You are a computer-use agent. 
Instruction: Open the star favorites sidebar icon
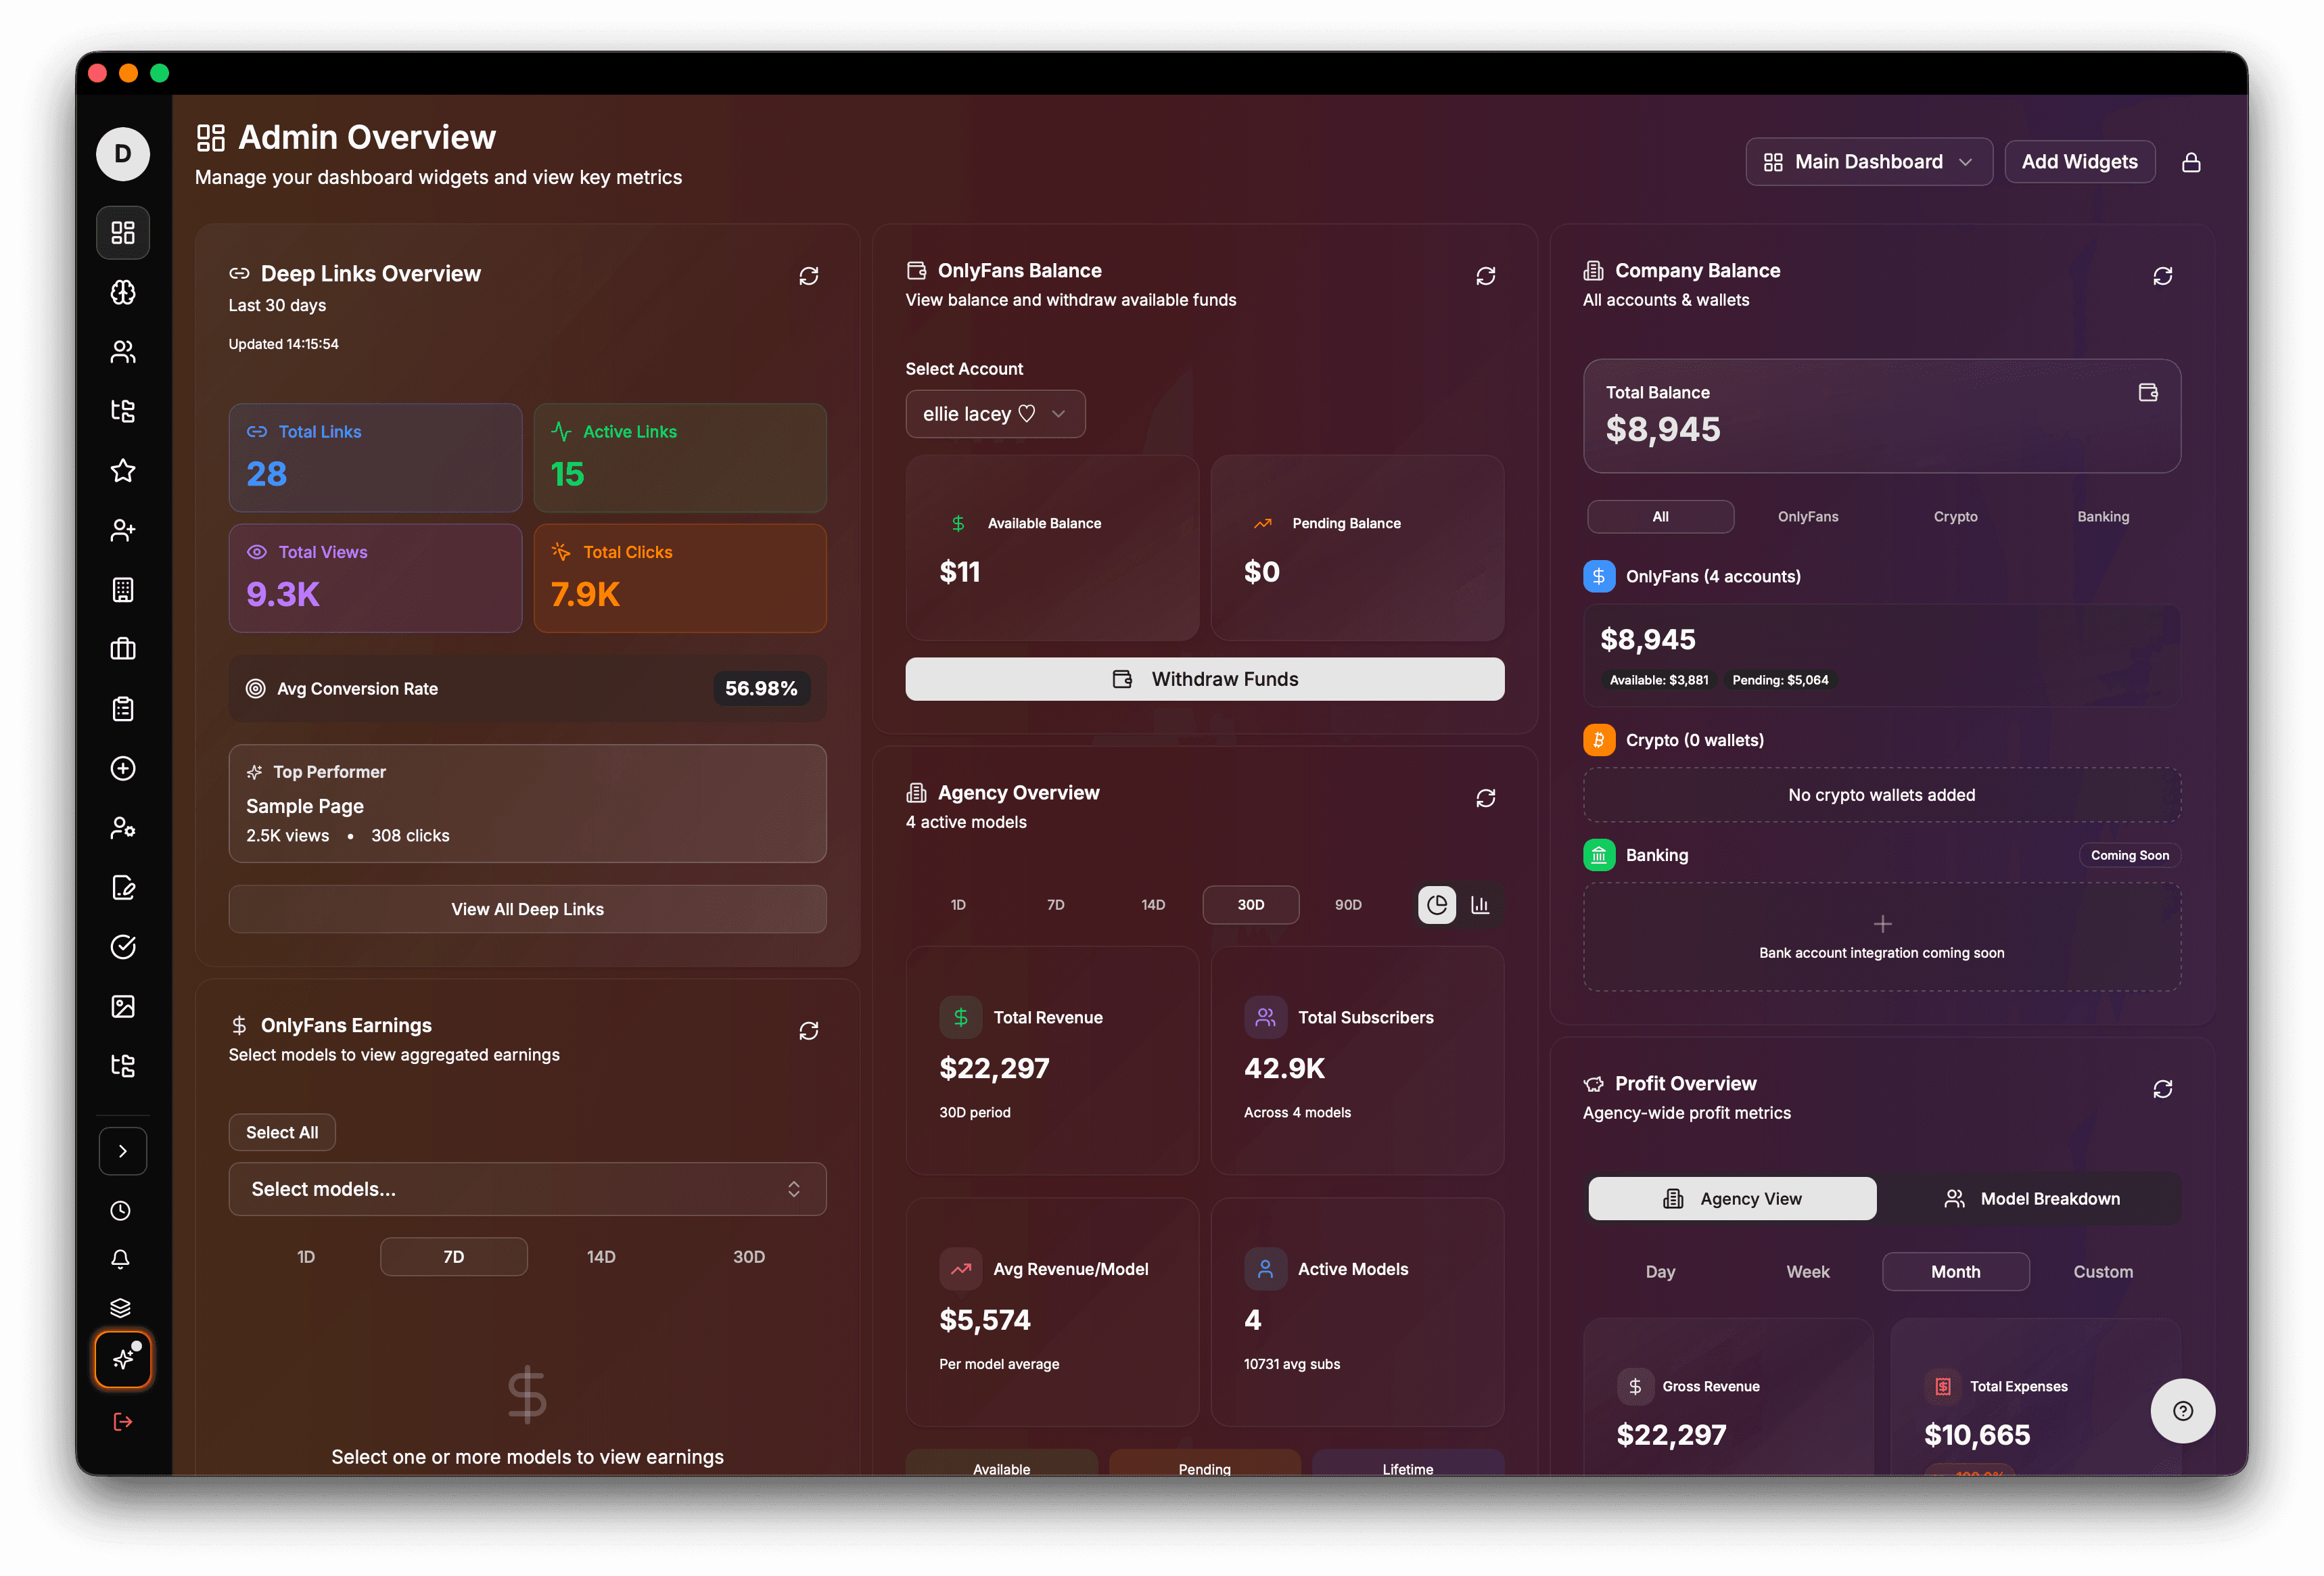[x=123, y=470]
